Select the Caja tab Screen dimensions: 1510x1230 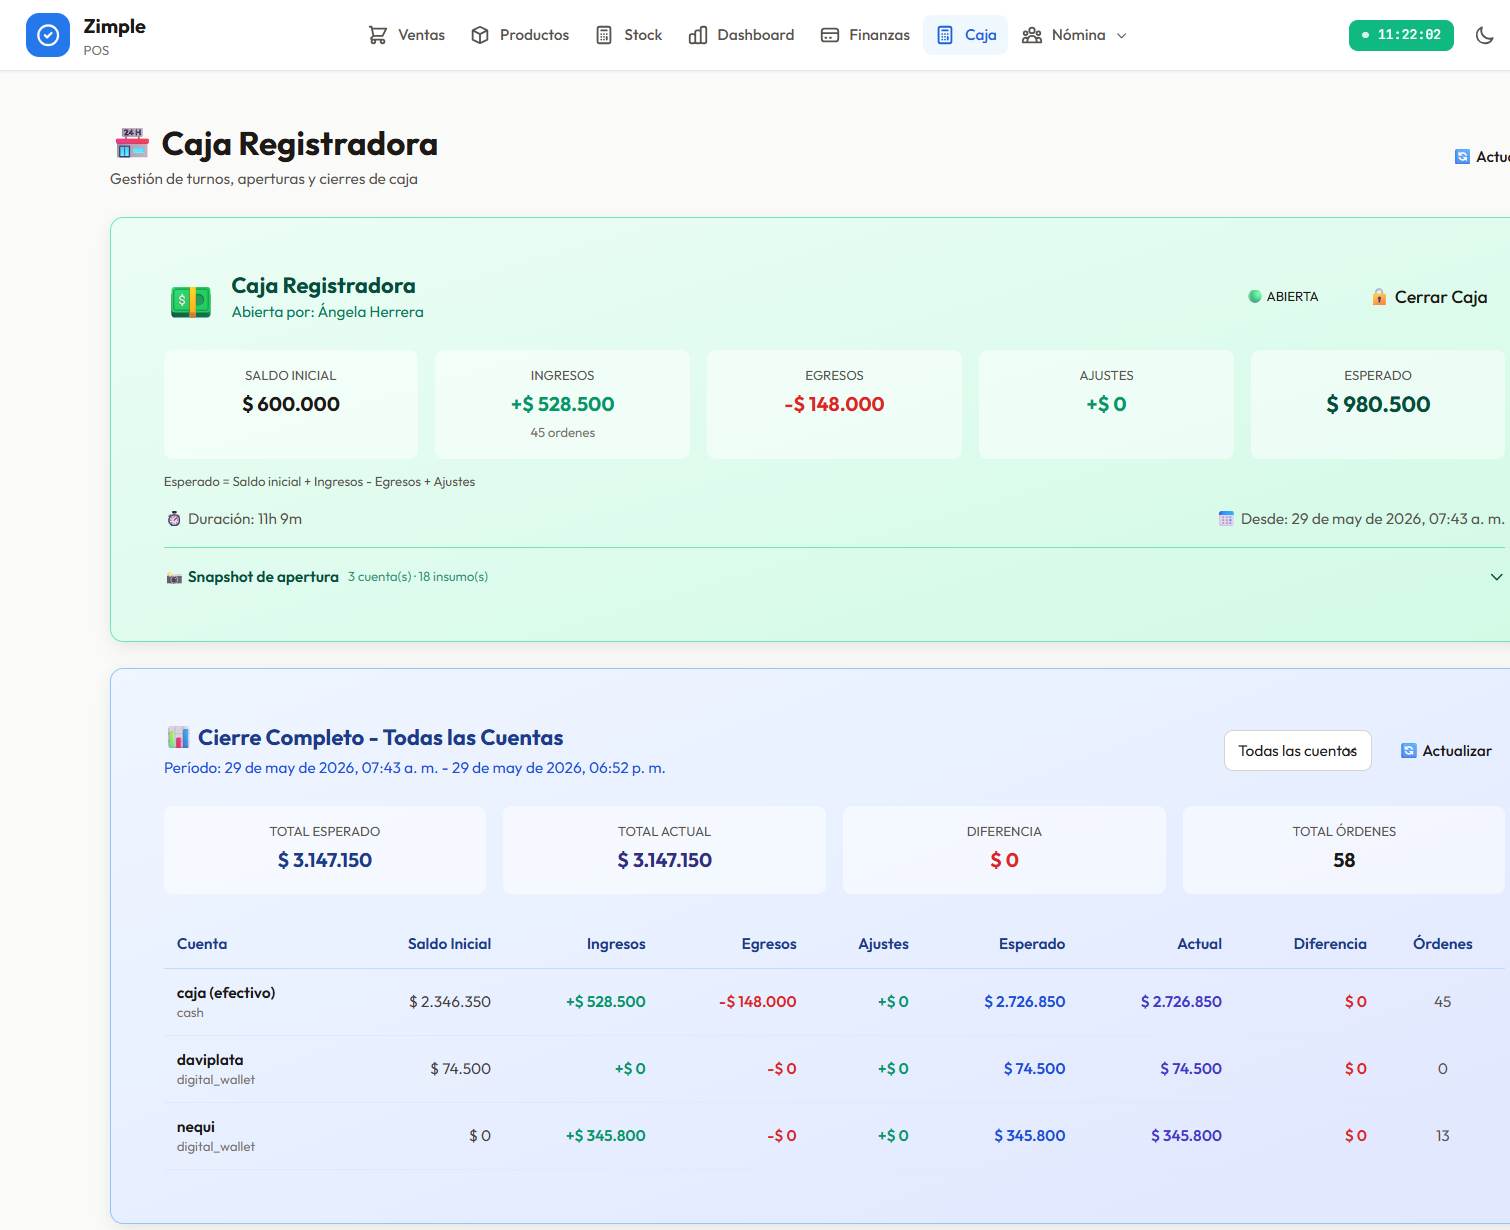pyautogui.click(x=966, y=35)
